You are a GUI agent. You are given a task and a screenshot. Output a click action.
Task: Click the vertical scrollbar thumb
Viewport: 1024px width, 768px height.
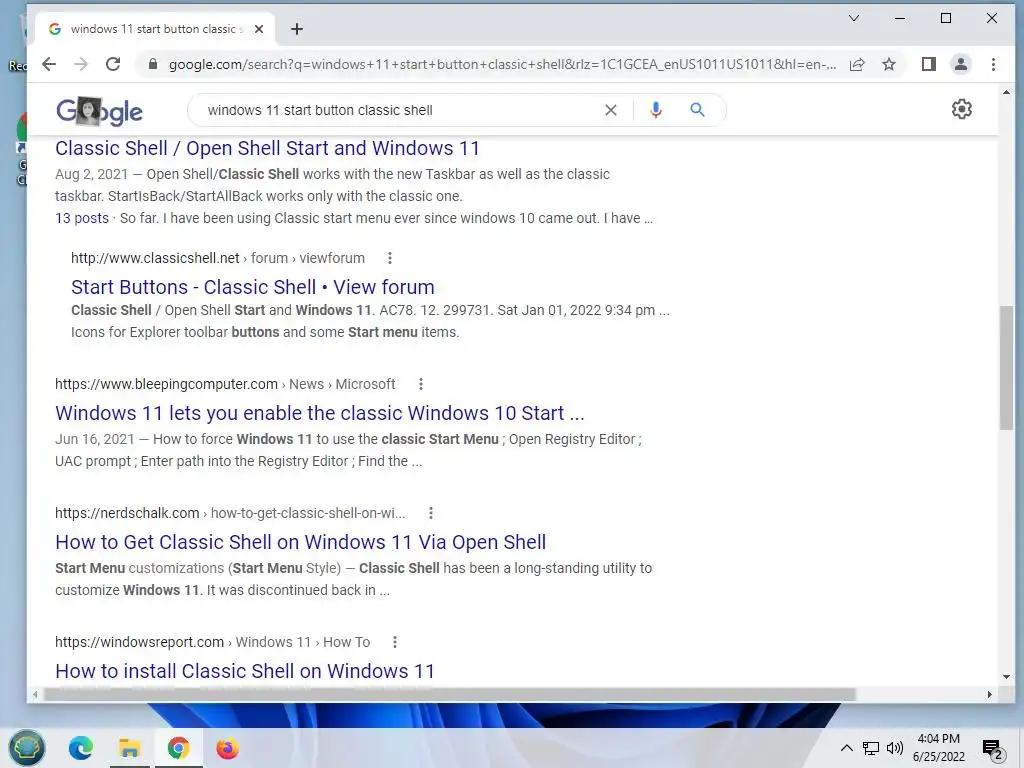1006,368
